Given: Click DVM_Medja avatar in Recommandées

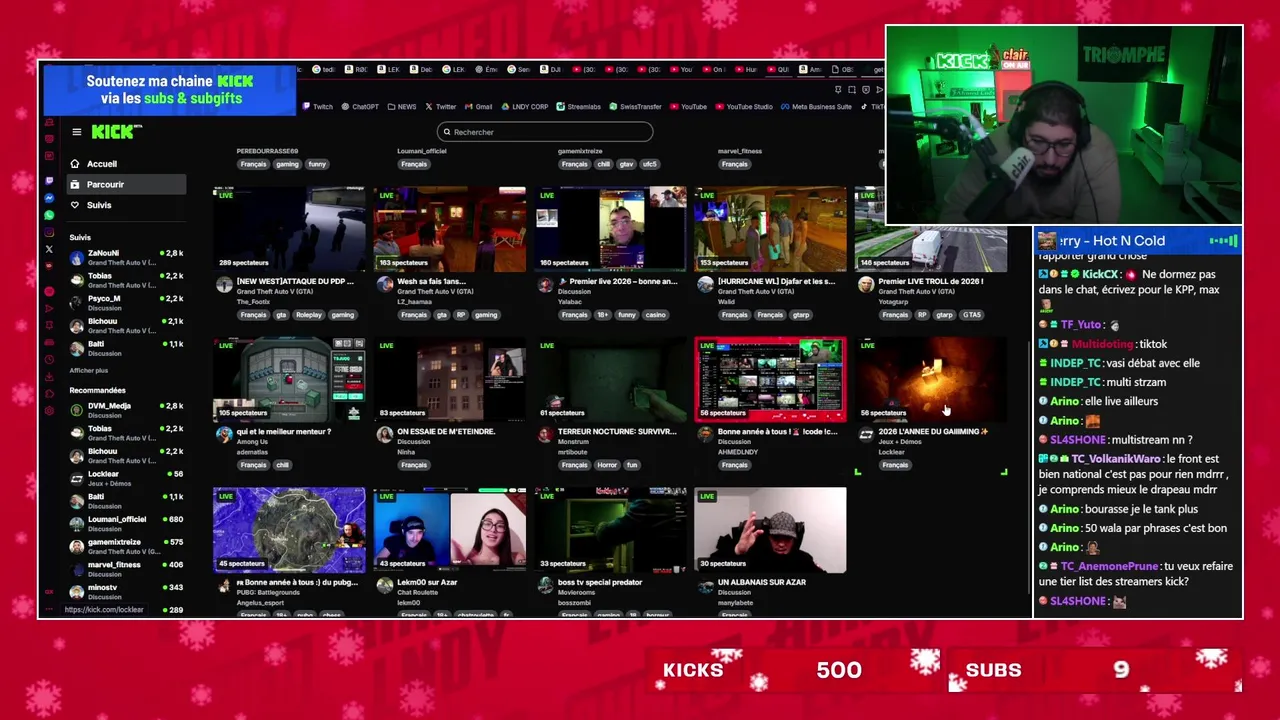Looking at the screenshot, I should pos(76,411).
